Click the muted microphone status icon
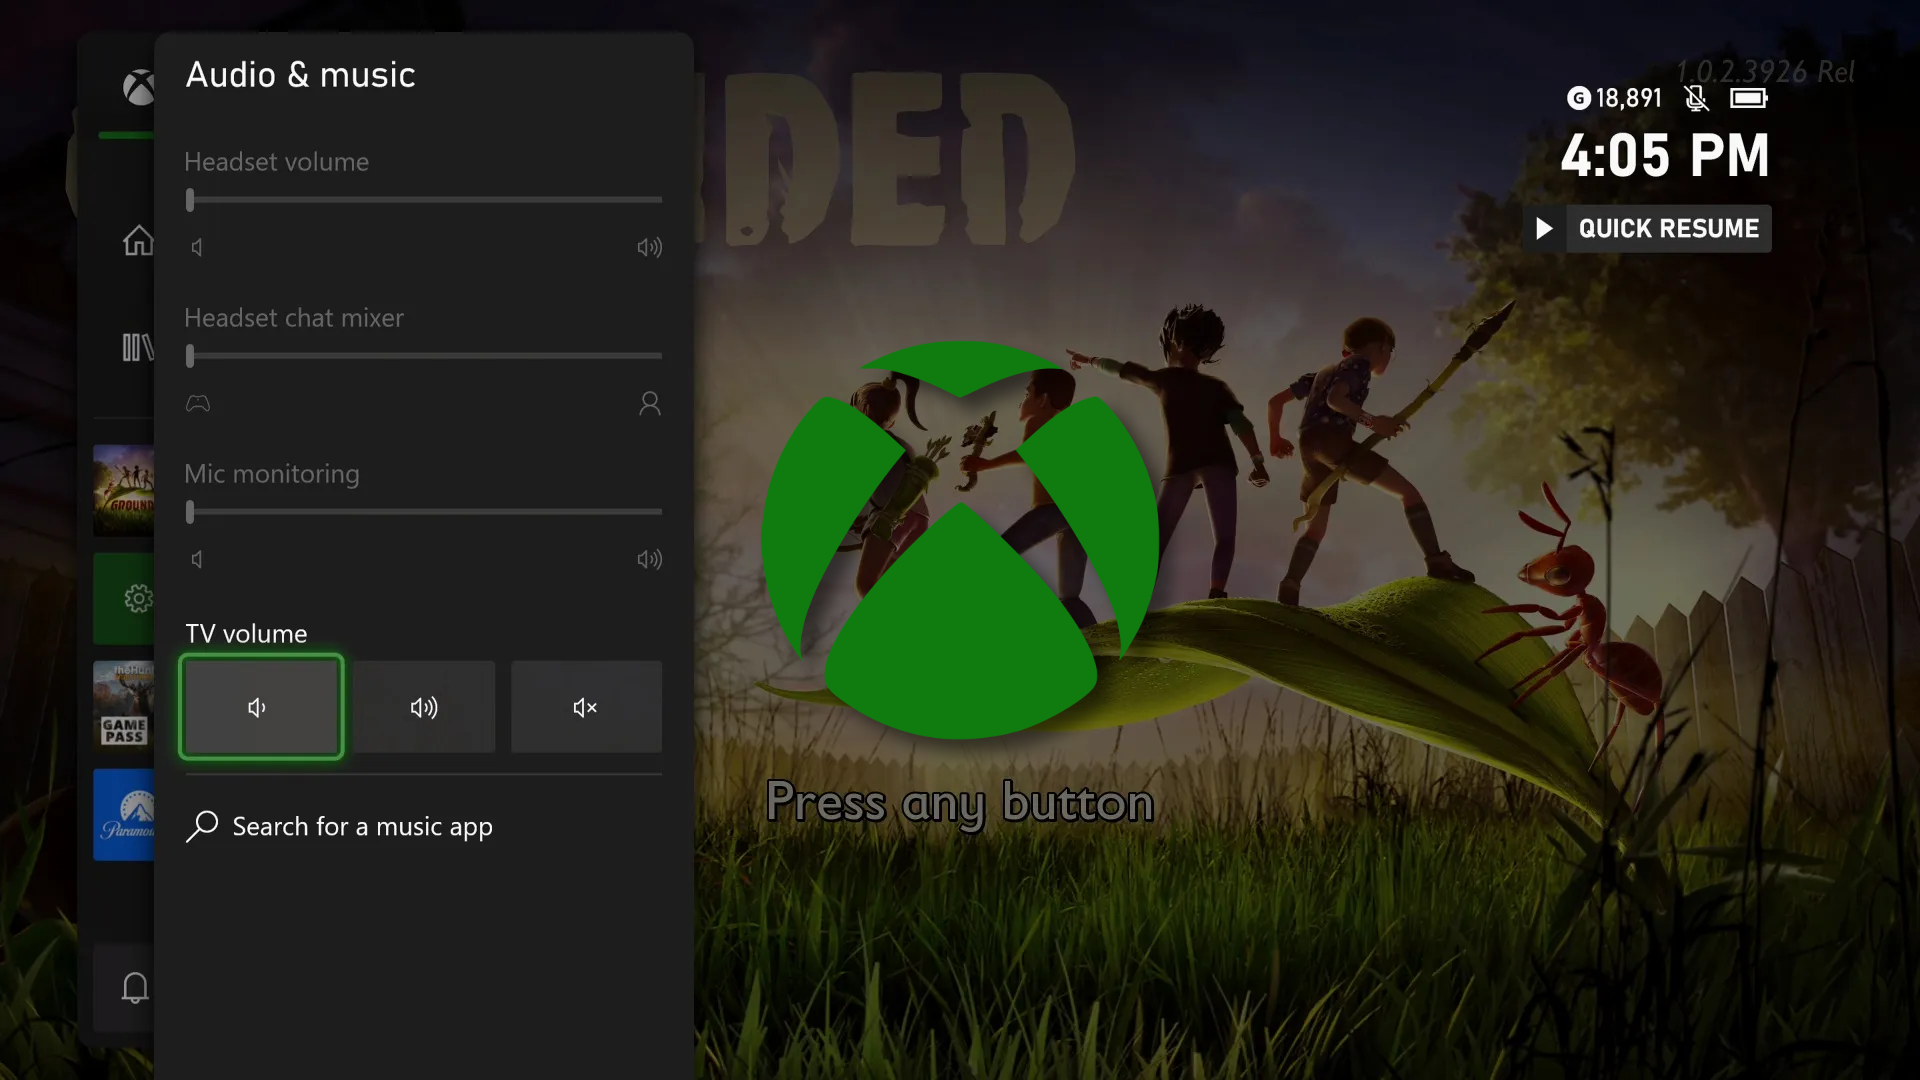 [x=1696, y=98]
